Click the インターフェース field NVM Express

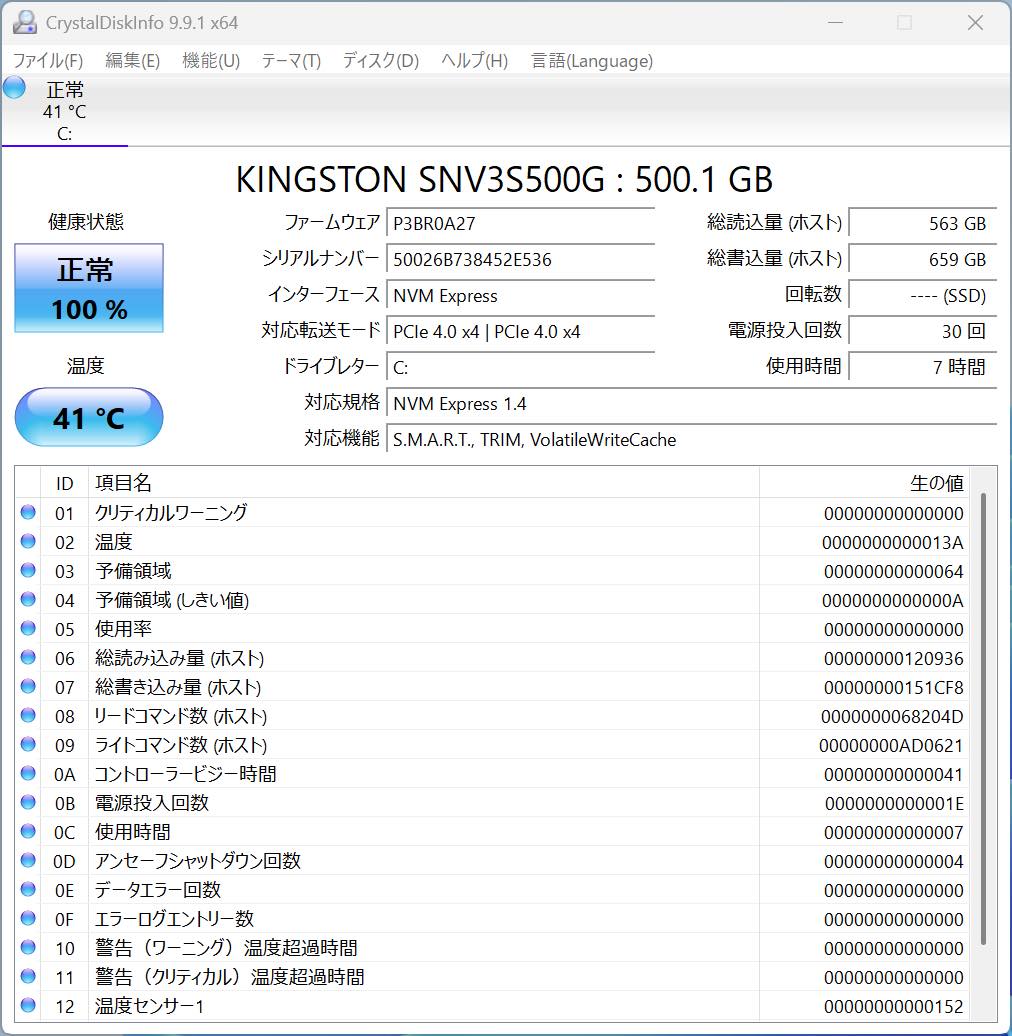coord(521,295)
